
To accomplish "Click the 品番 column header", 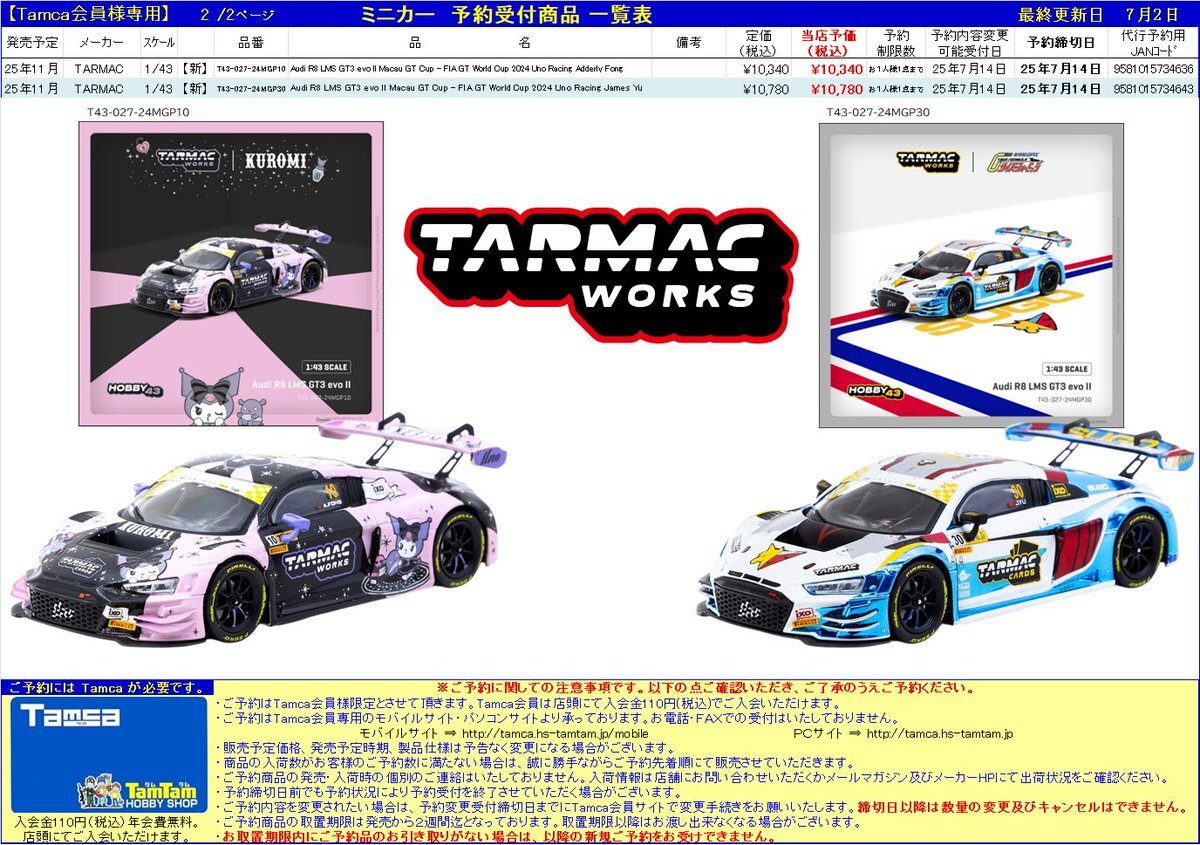I will (x=251, y=43).
